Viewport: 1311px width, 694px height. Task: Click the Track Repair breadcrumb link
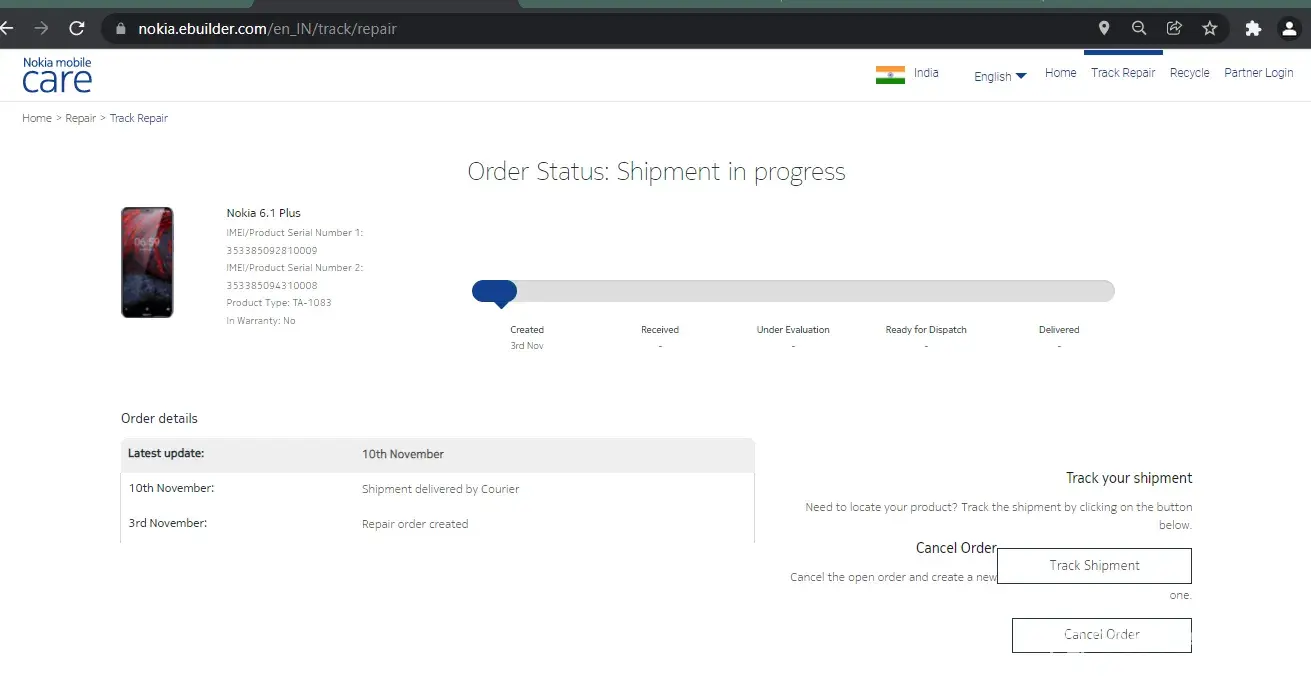tap(139, 118)
